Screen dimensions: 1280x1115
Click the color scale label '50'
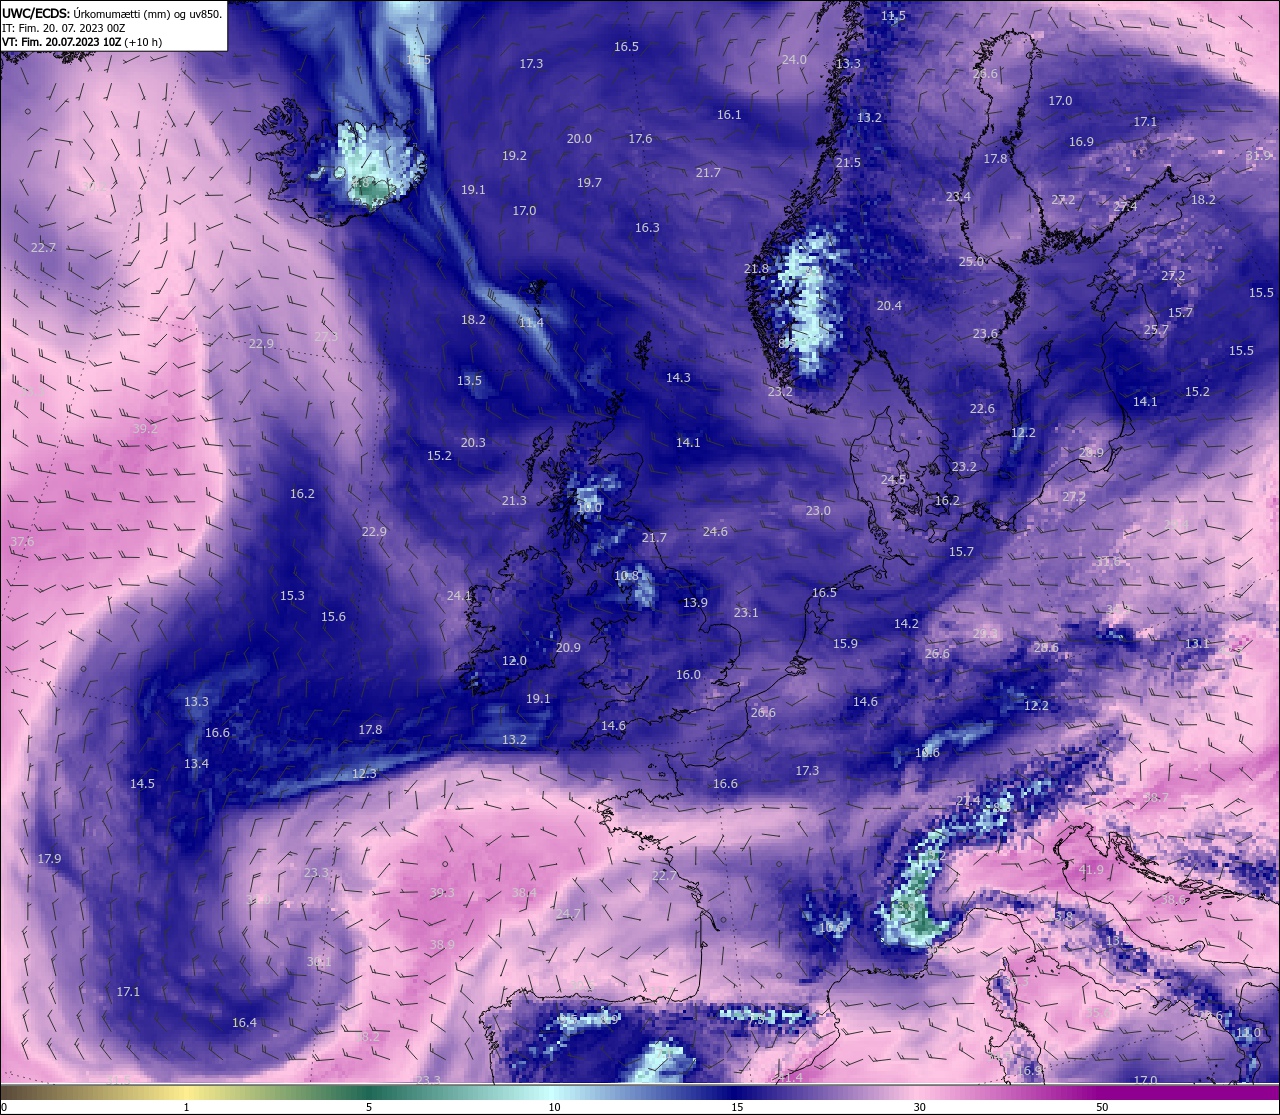click(1102, 1107)
